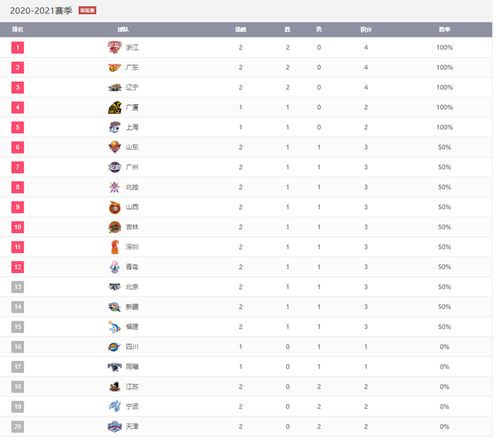Click the Tianjin (天津) team logo
This screenshot has height=443, width=499.
point(115,427)
